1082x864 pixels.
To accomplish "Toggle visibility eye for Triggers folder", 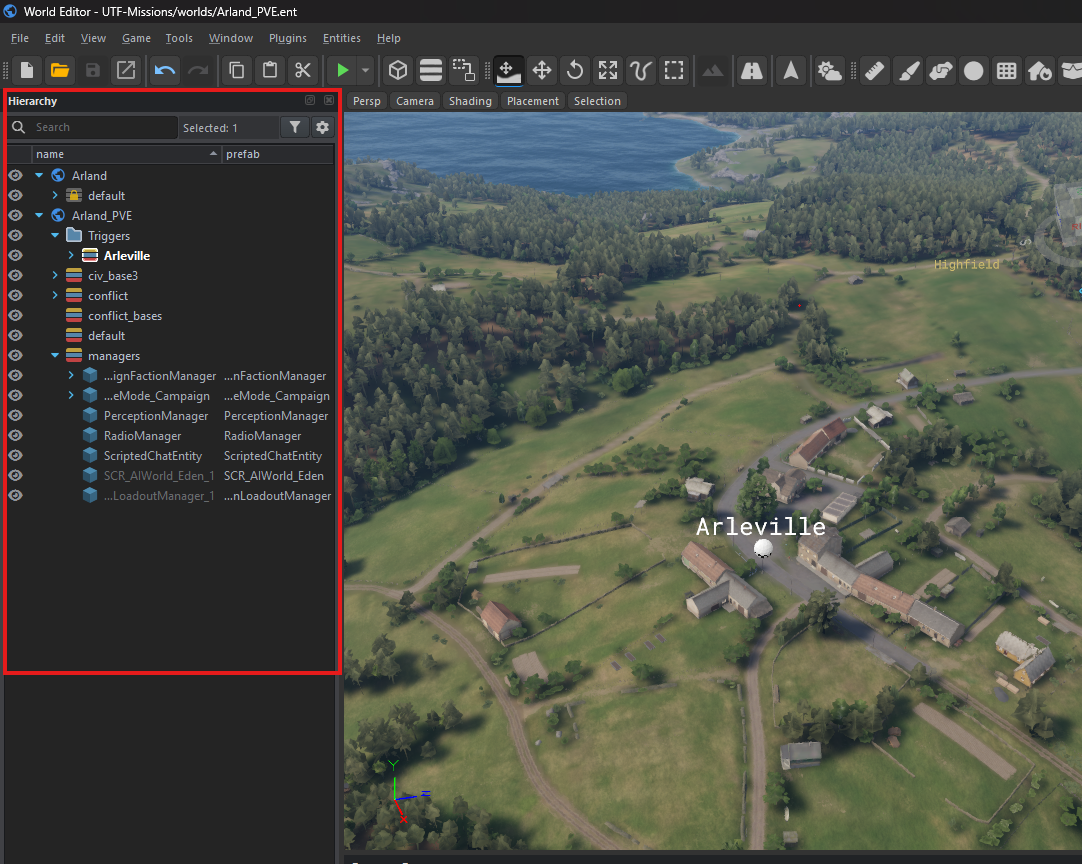I will coord(16,236).
